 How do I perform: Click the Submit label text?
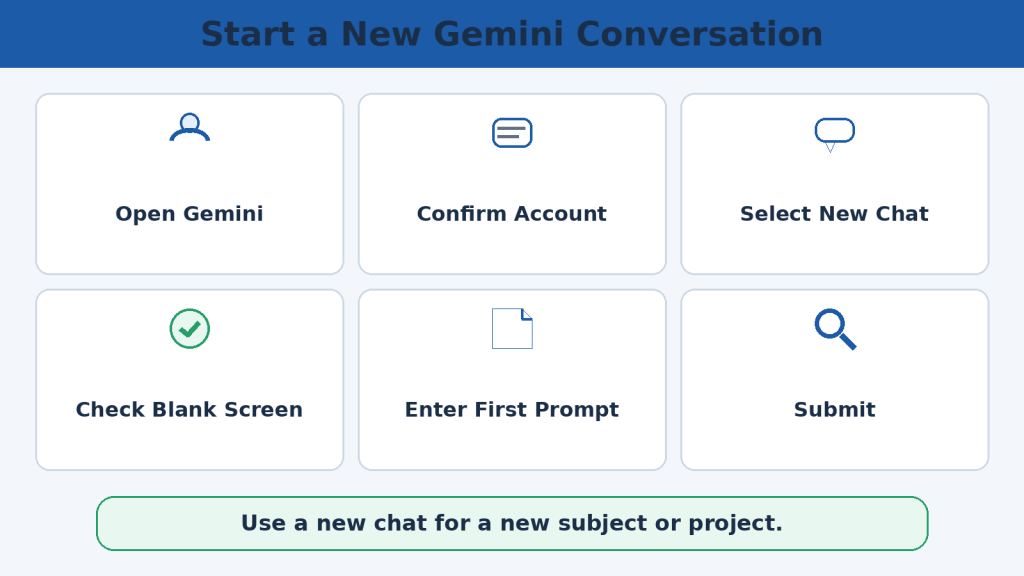835,409
